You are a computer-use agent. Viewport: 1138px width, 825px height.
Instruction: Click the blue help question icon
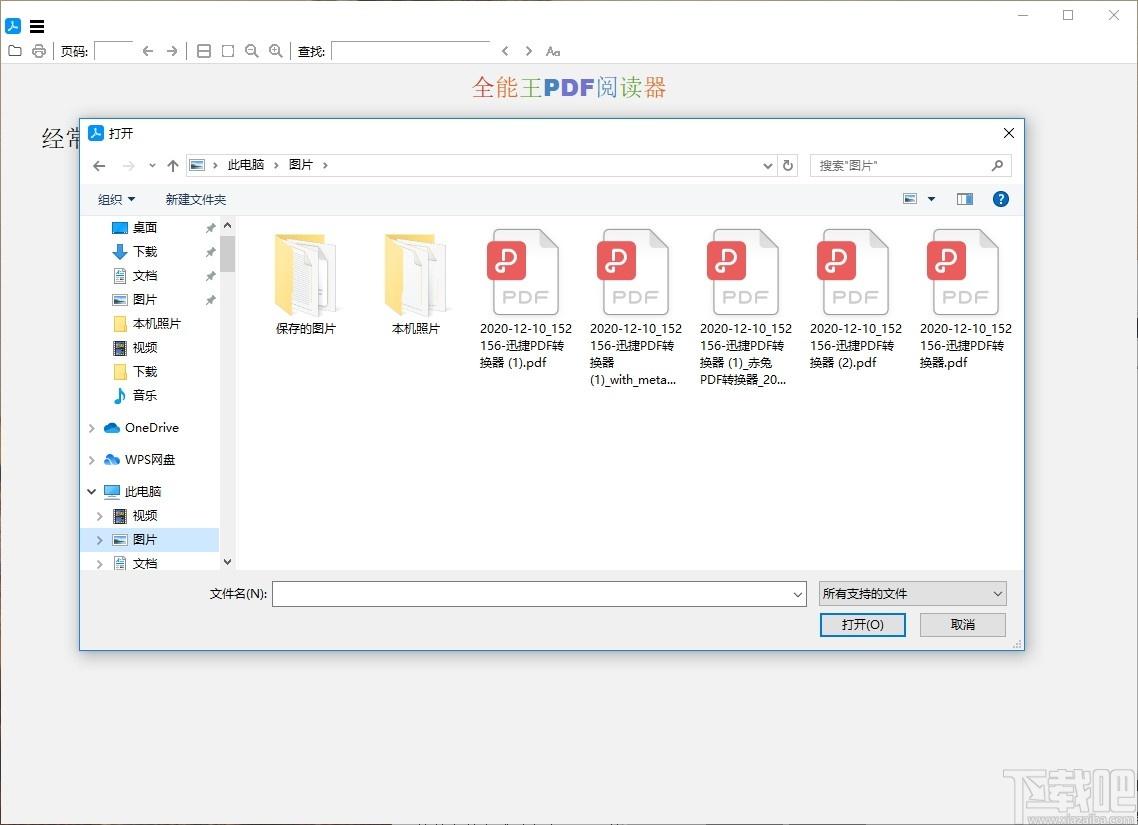point(1000,199)
